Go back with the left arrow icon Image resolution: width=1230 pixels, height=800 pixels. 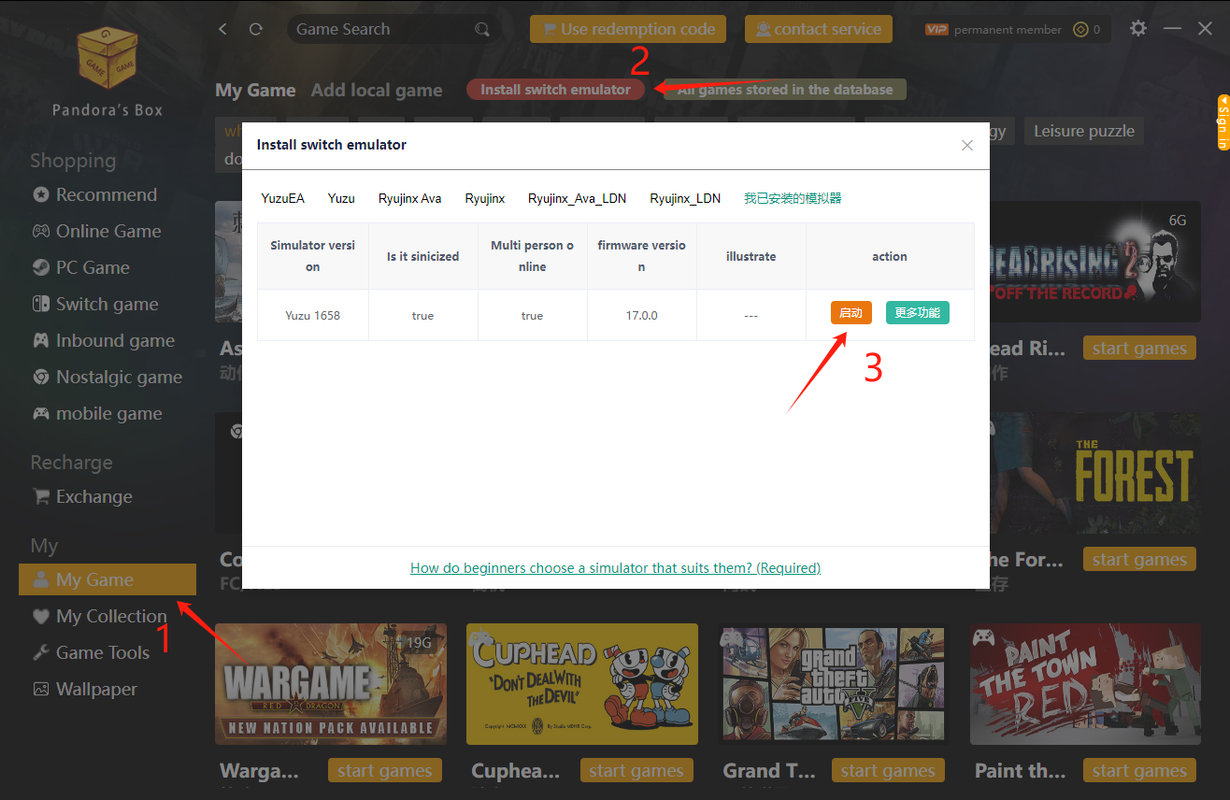223,29
